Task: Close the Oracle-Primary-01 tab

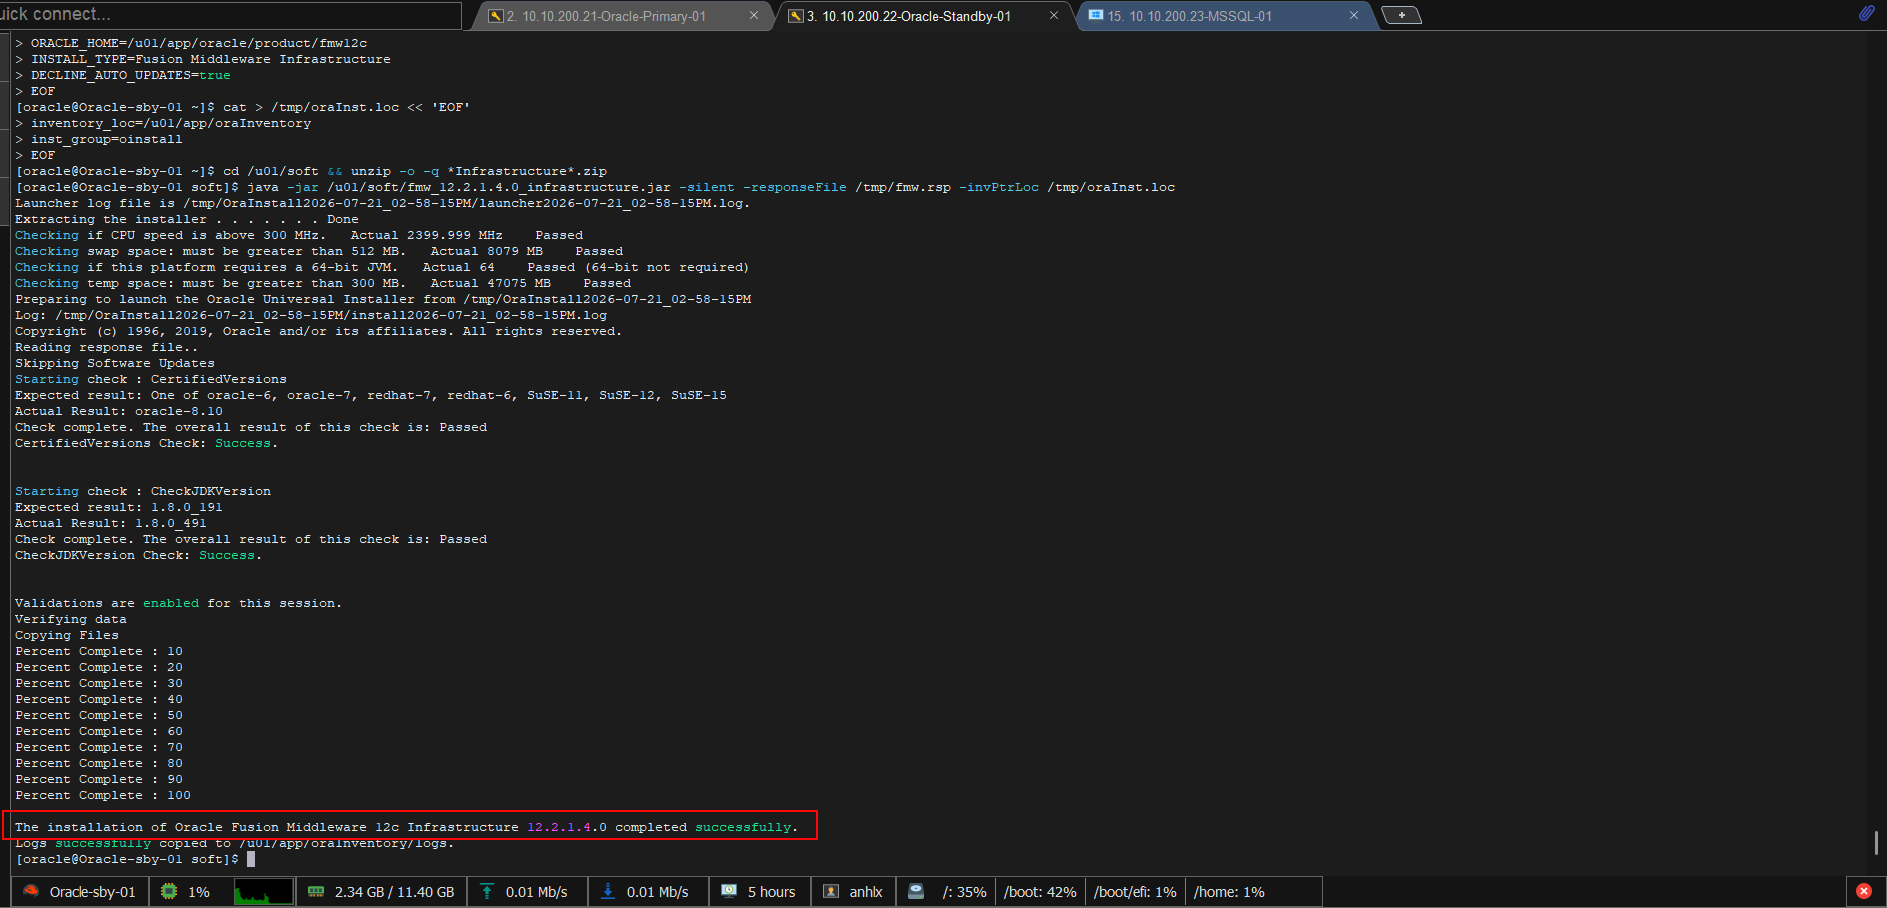Action: (754, 16)
